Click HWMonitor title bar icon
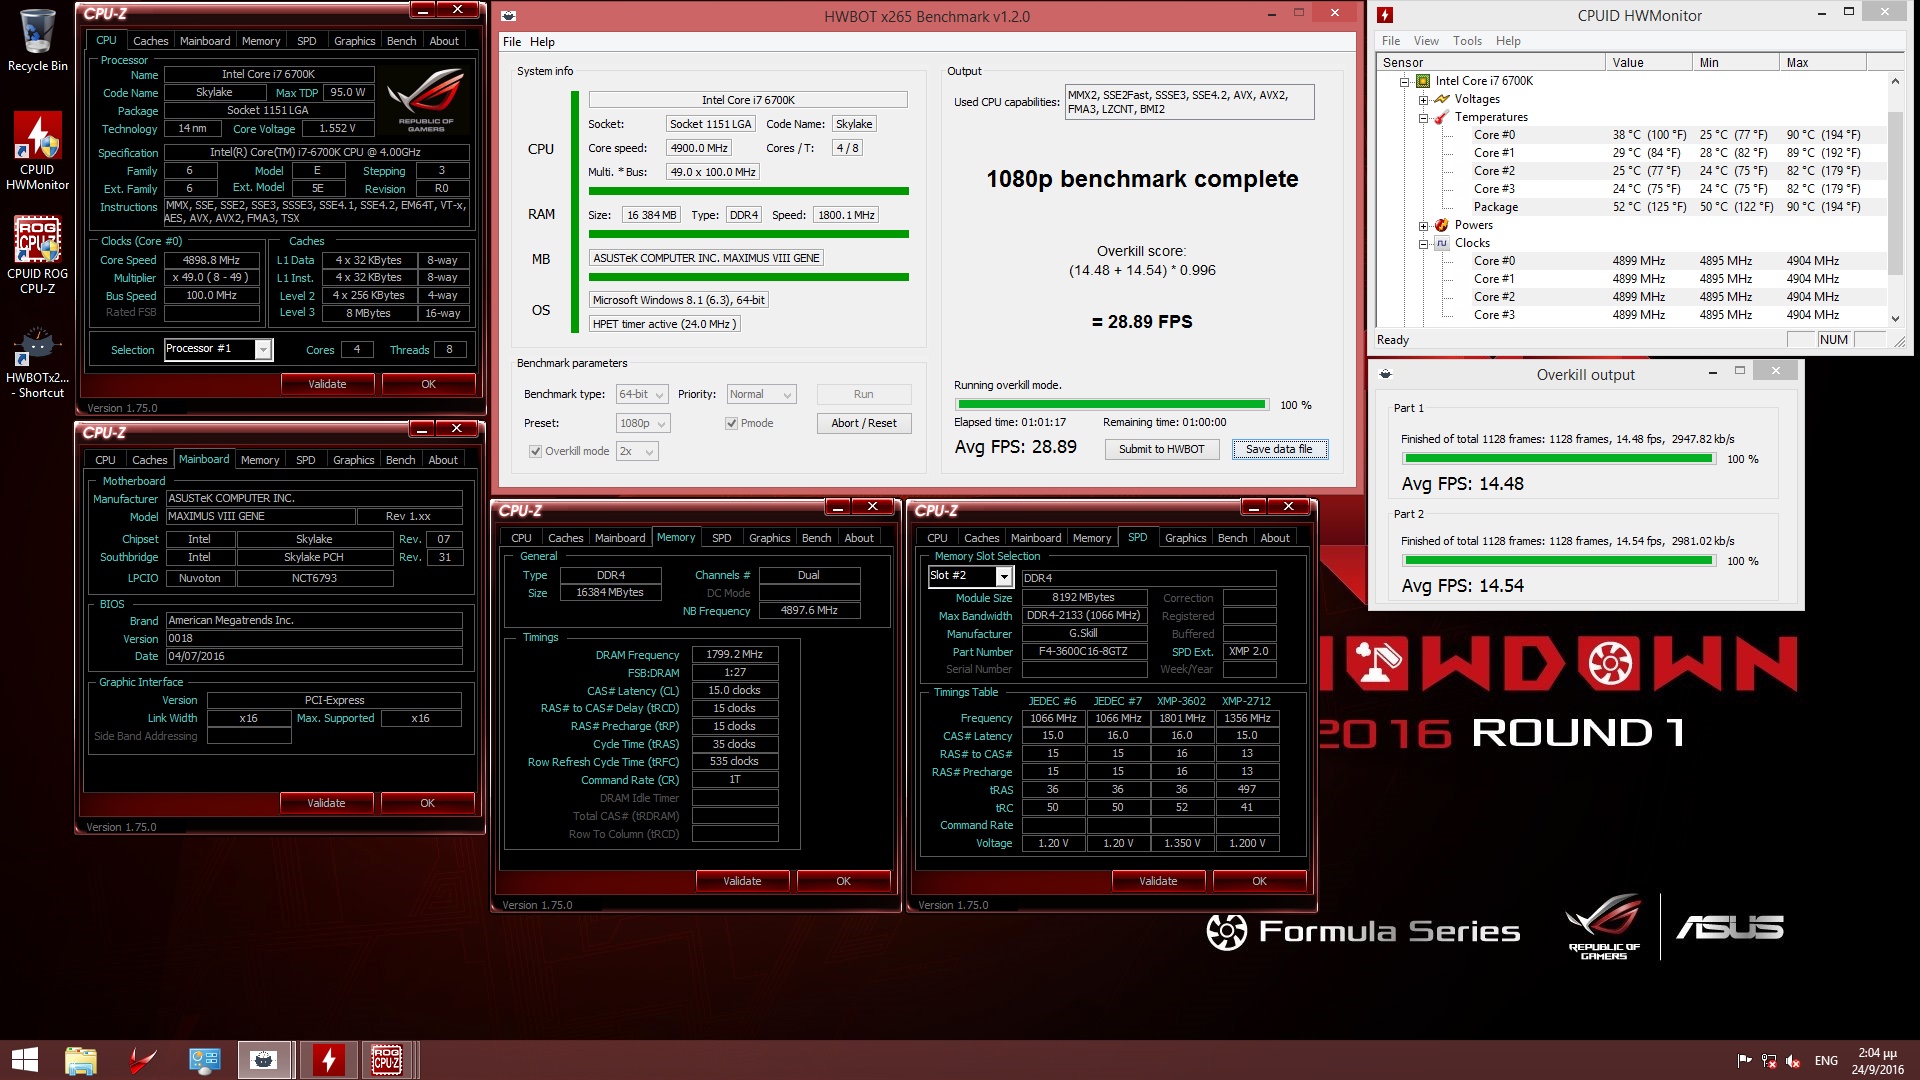The width and height of the screenshot is (1920, 1080). [1385, 15]
